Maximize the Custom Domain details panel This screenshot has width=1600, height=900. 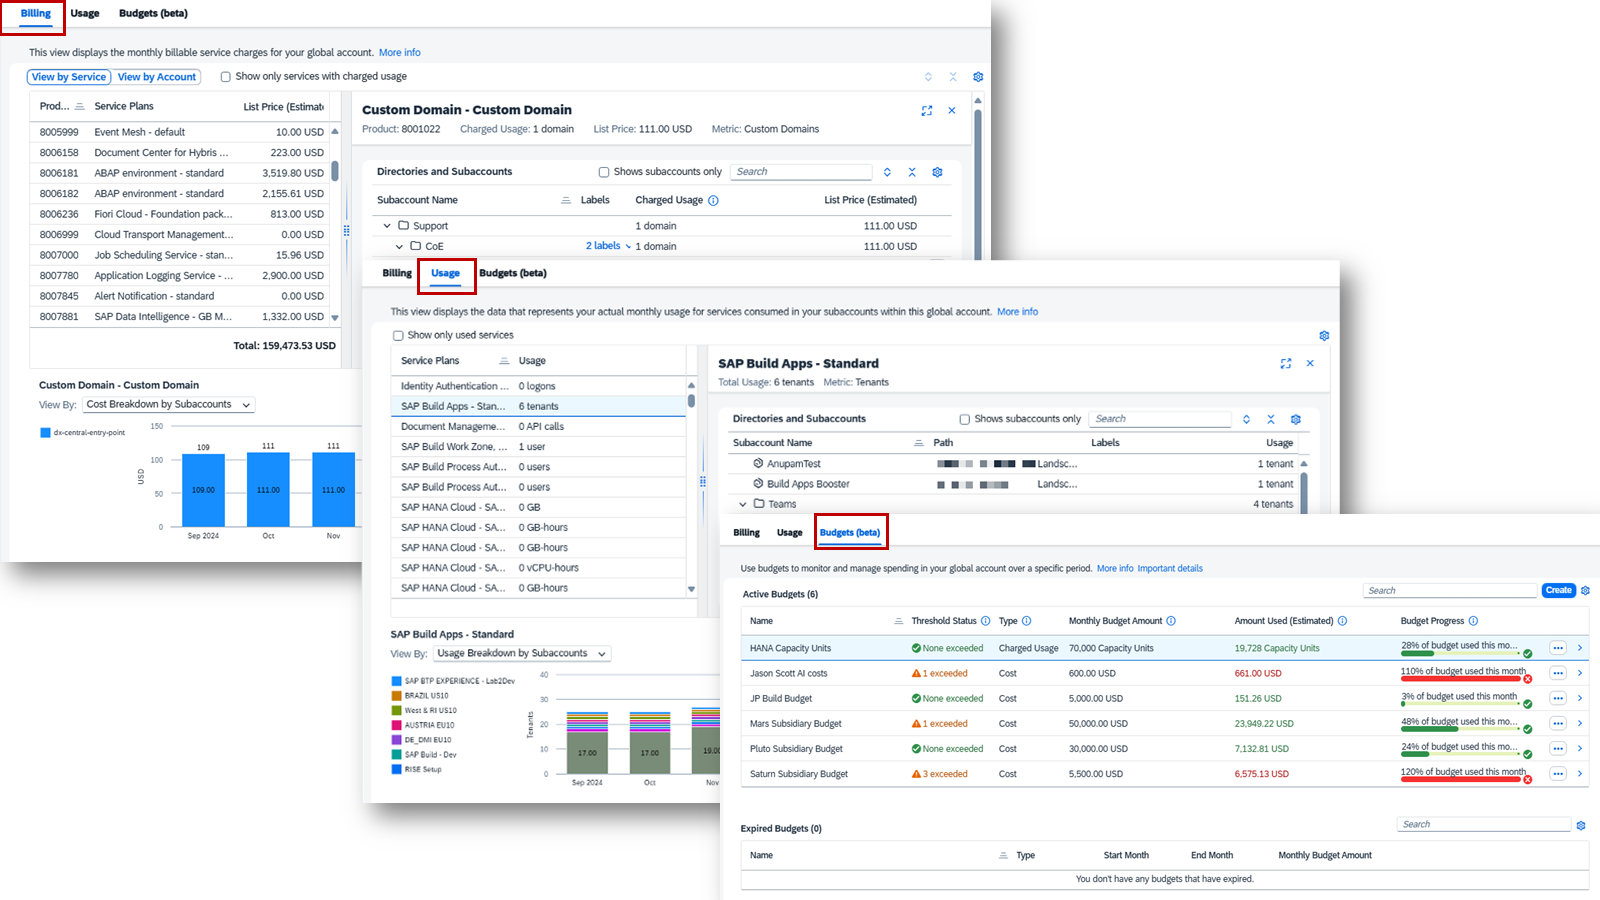[927, 111]
